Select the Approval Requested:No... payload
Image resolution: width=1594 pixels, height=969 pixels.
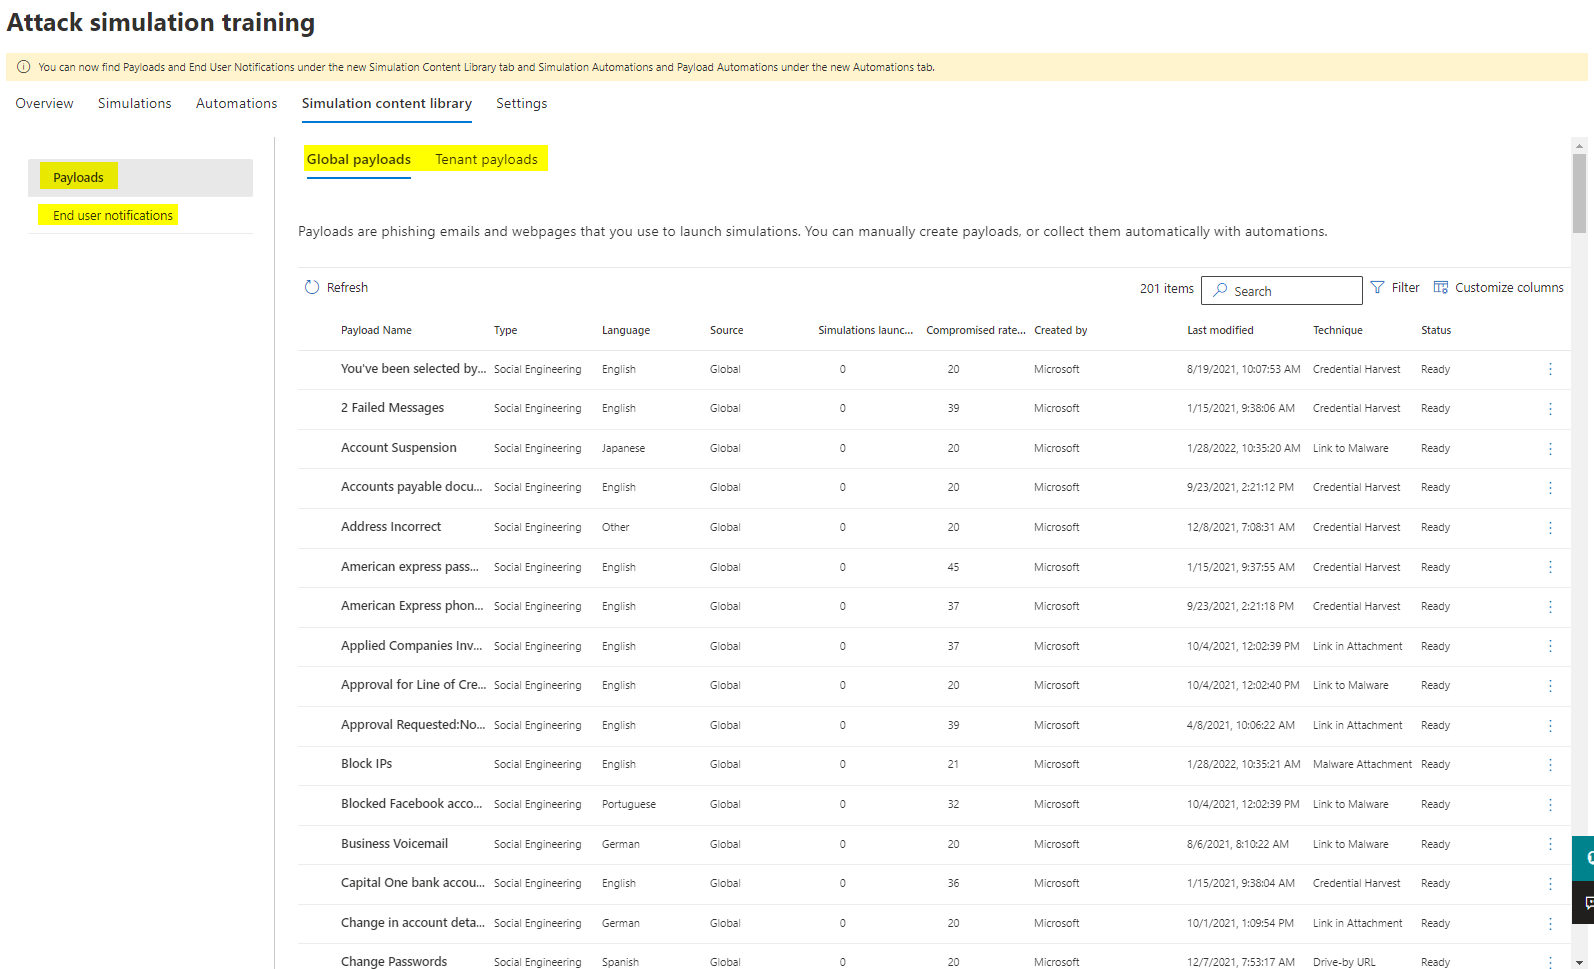tap(413, 725)
